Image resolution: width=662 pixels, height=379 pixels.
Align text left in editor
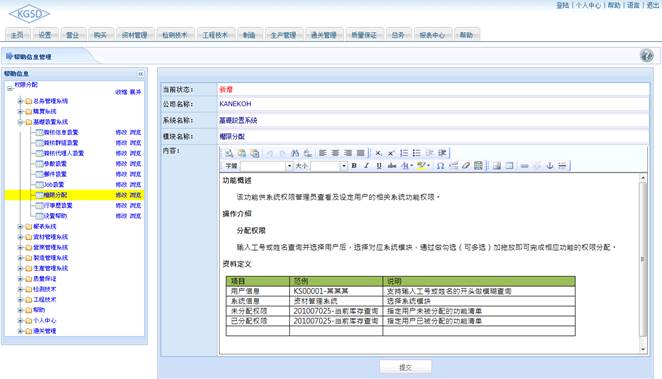[323, 153]
